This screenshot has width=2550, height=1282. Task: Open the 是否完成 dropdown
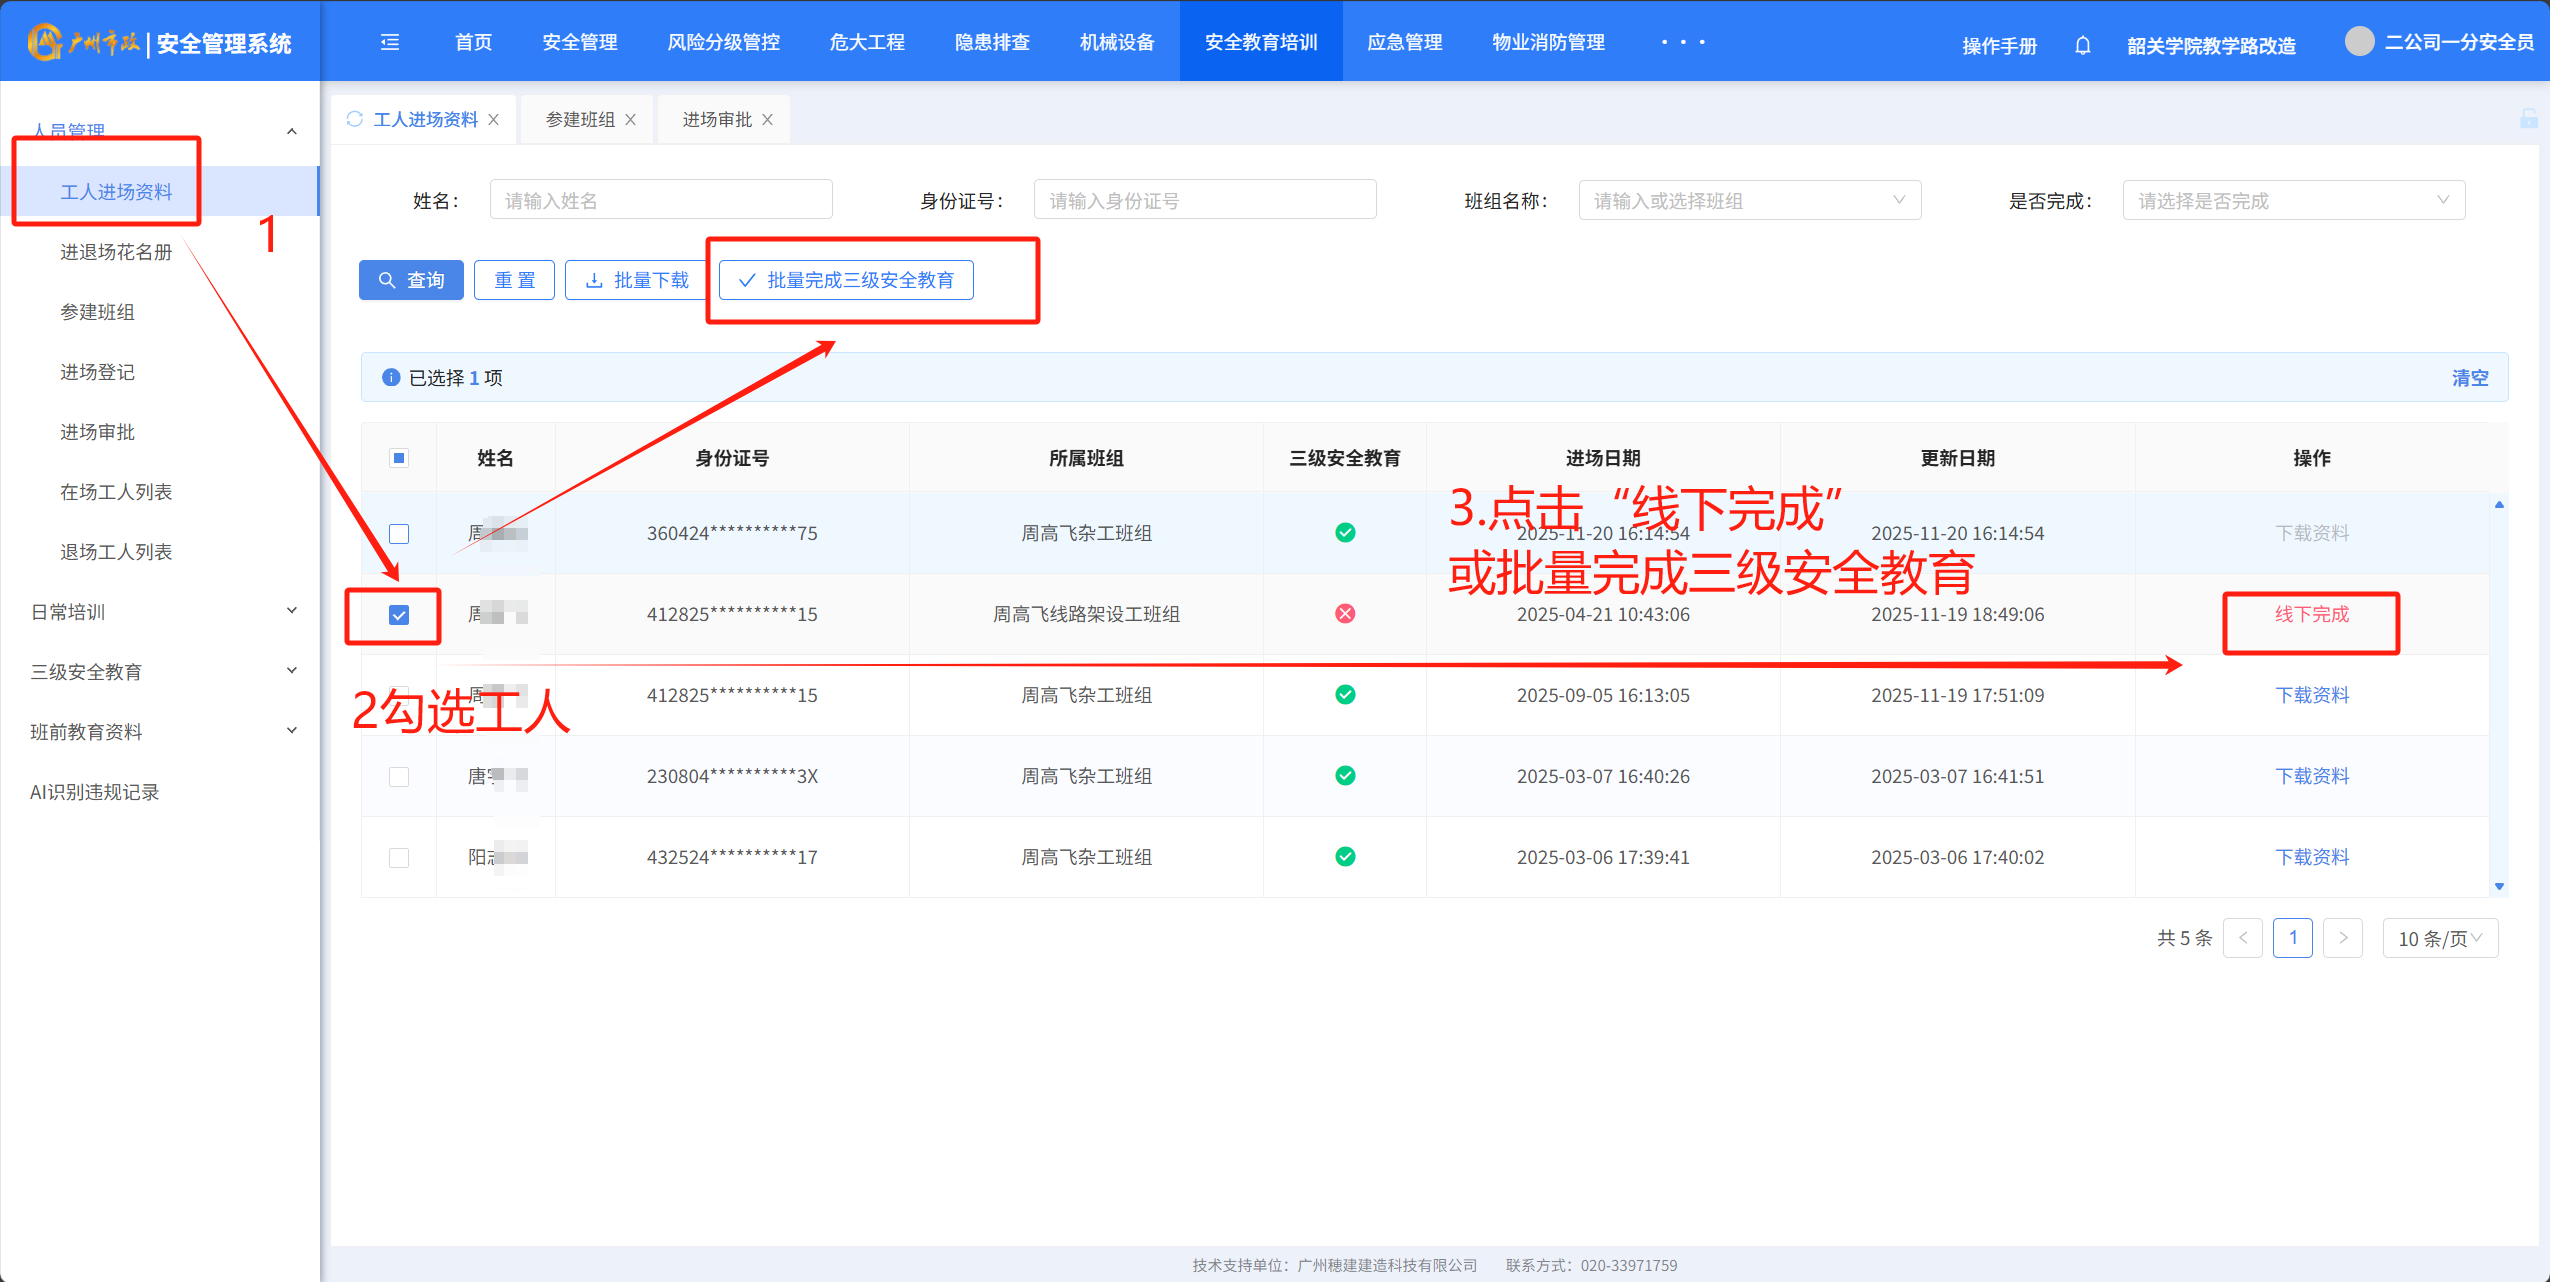tap(2293, 200)
